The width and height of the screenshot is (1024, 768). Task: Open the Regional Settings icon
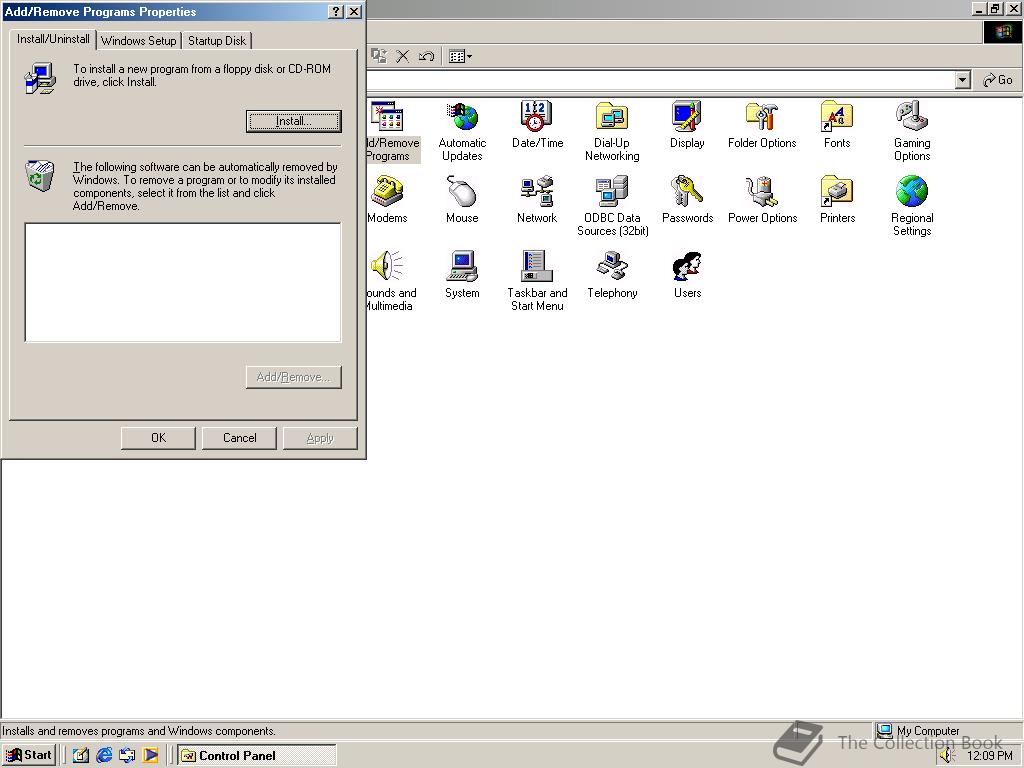tap(912, 206)
